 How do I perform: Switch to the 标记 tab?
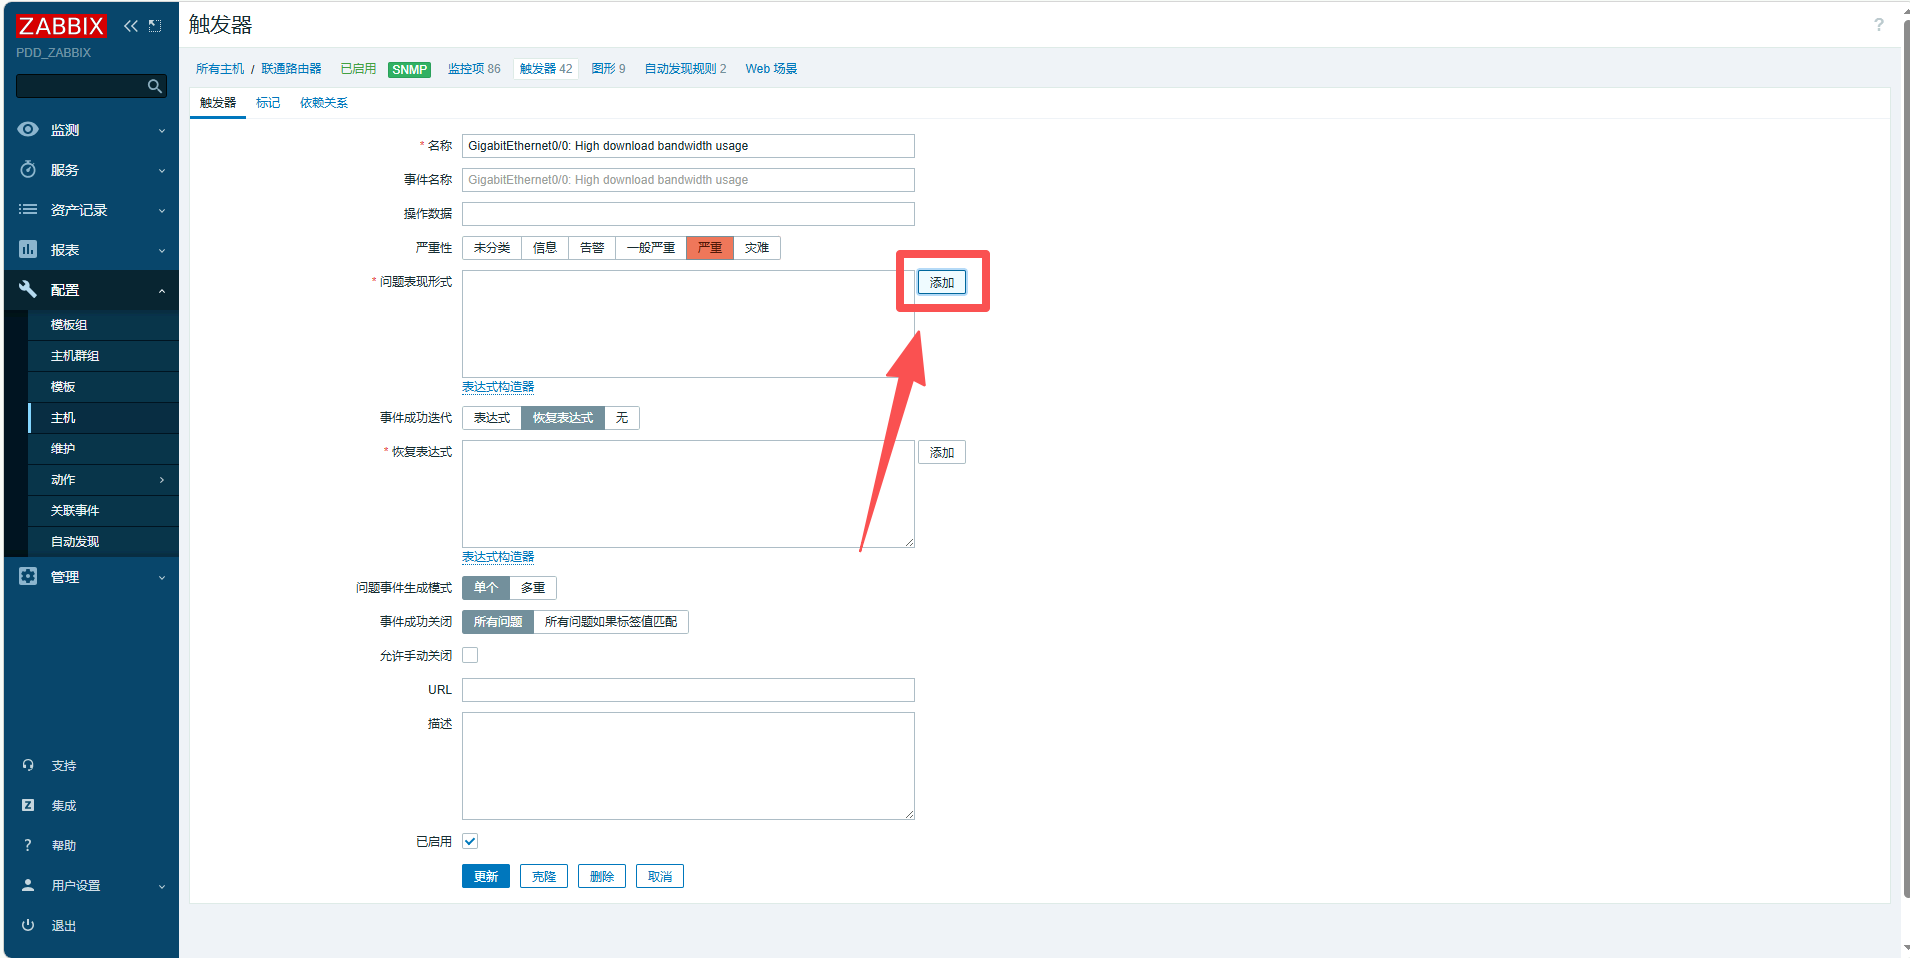point(268,103)
